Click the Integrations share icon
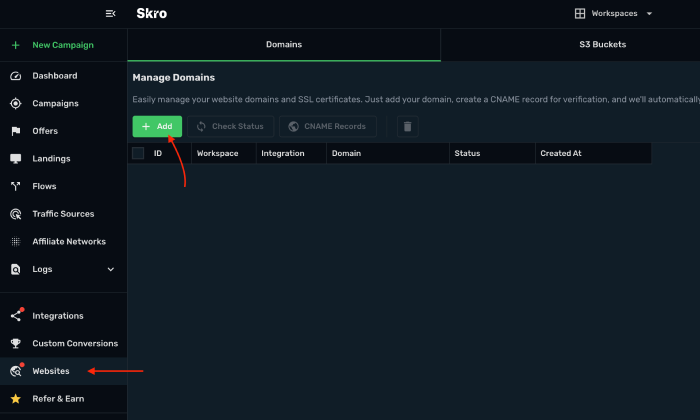700x420 pixels. coord(16,316)
